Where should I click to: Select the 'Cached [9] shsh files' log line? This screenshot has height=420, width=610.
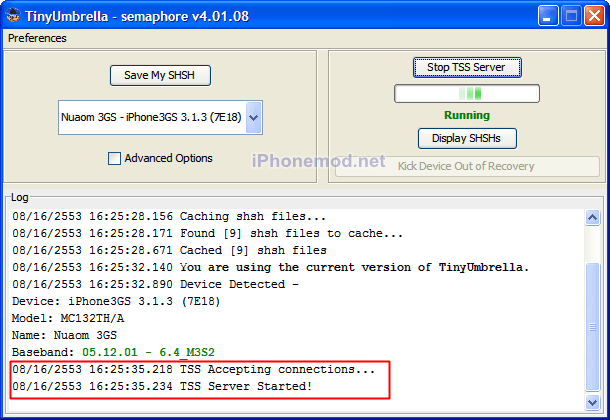169,250
